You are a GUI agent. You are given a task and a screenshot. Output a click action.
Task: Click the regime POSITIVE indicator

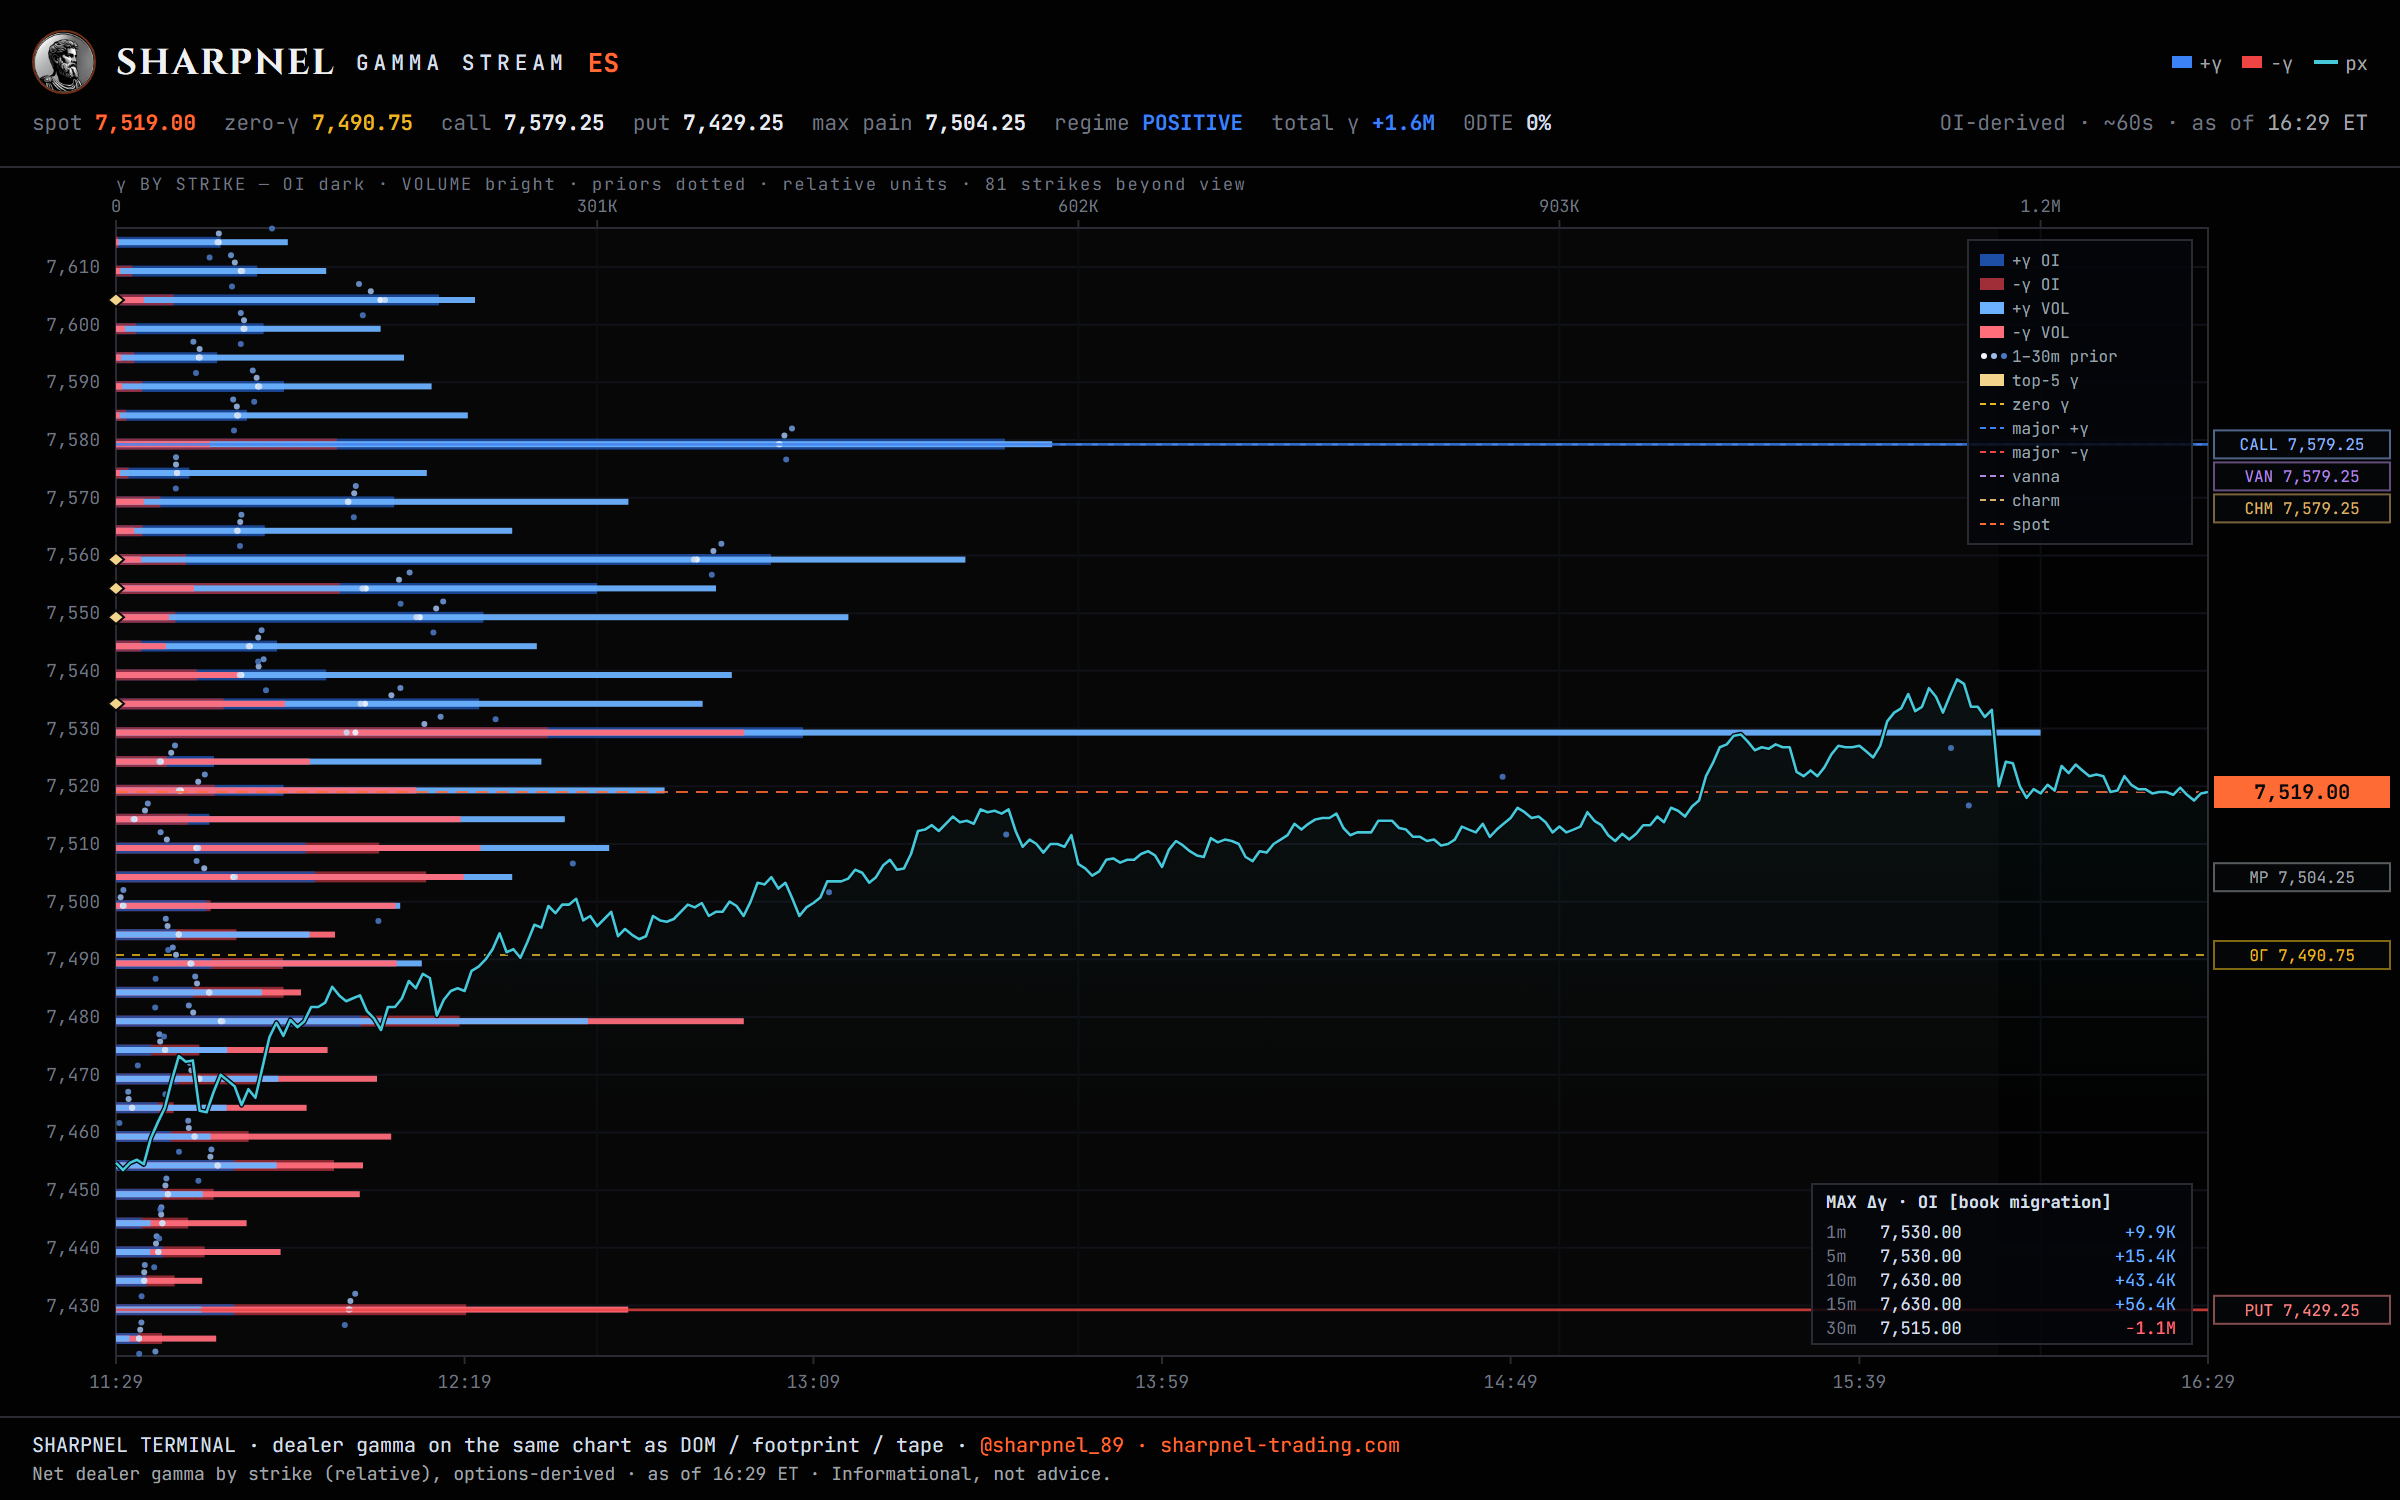coord(1192,123)
